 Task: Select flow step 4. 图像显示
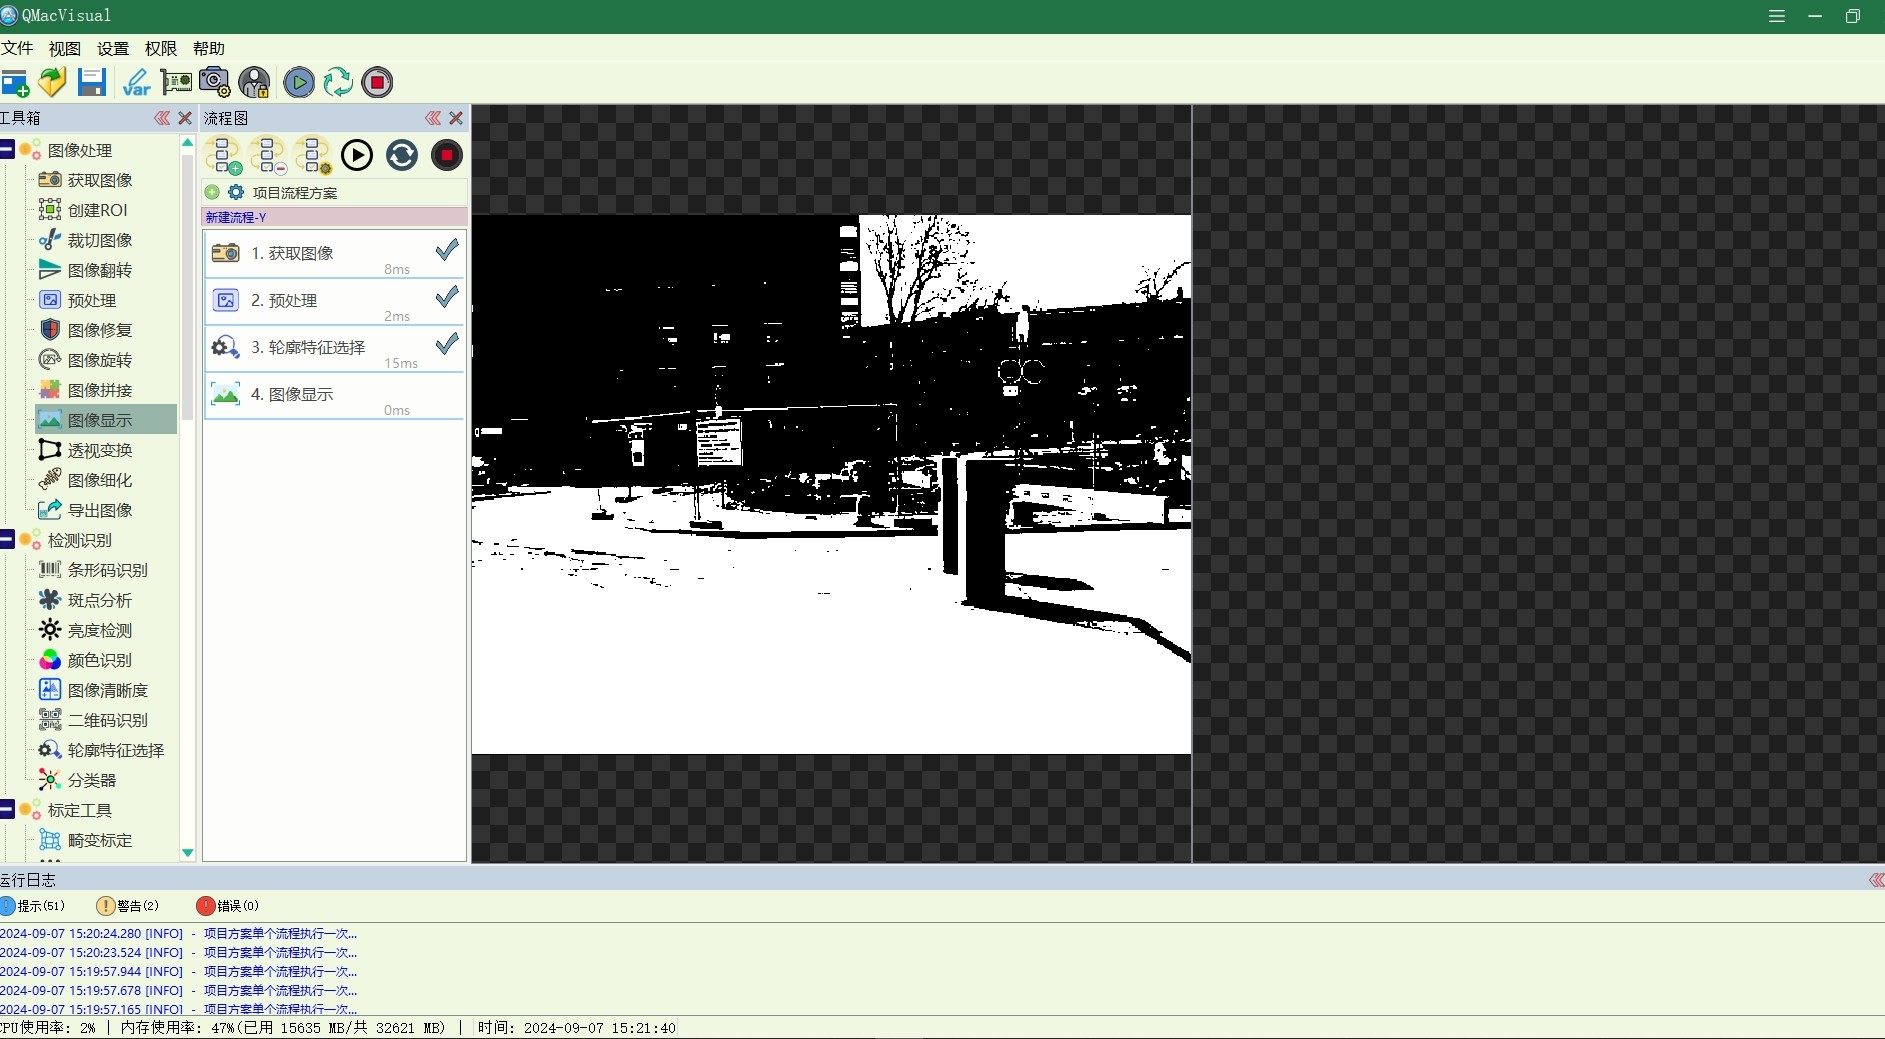[x=334, y=395]
